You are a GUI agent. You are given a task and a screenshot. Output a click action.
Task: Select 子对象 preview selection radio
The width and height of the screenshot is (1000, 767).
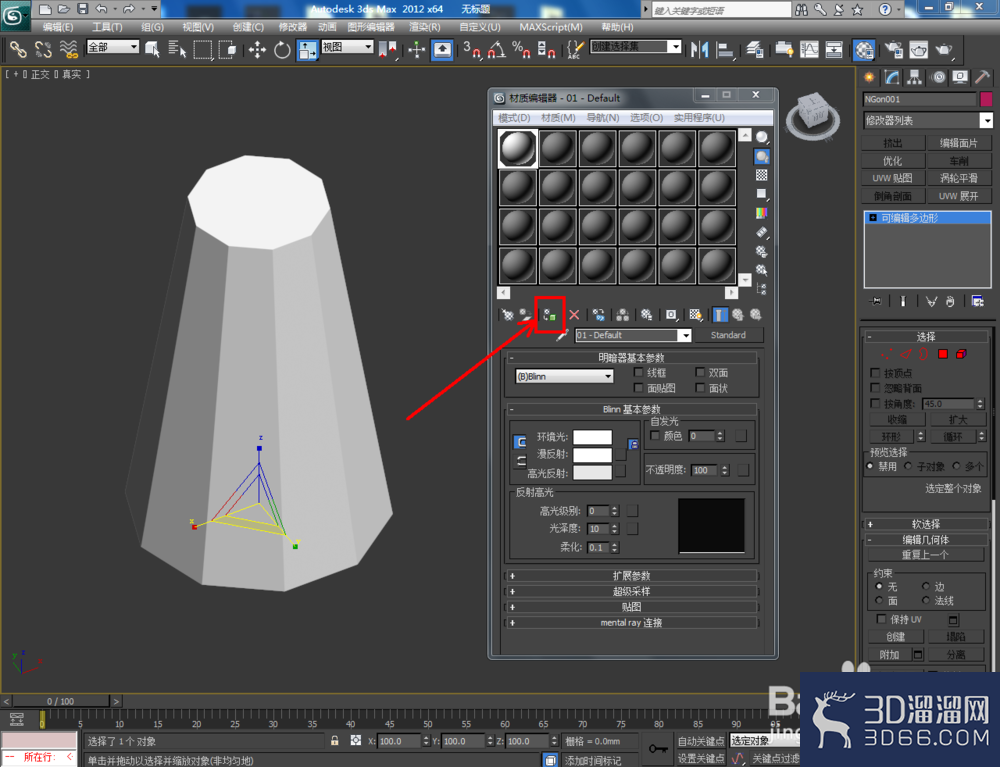[908, 467]
